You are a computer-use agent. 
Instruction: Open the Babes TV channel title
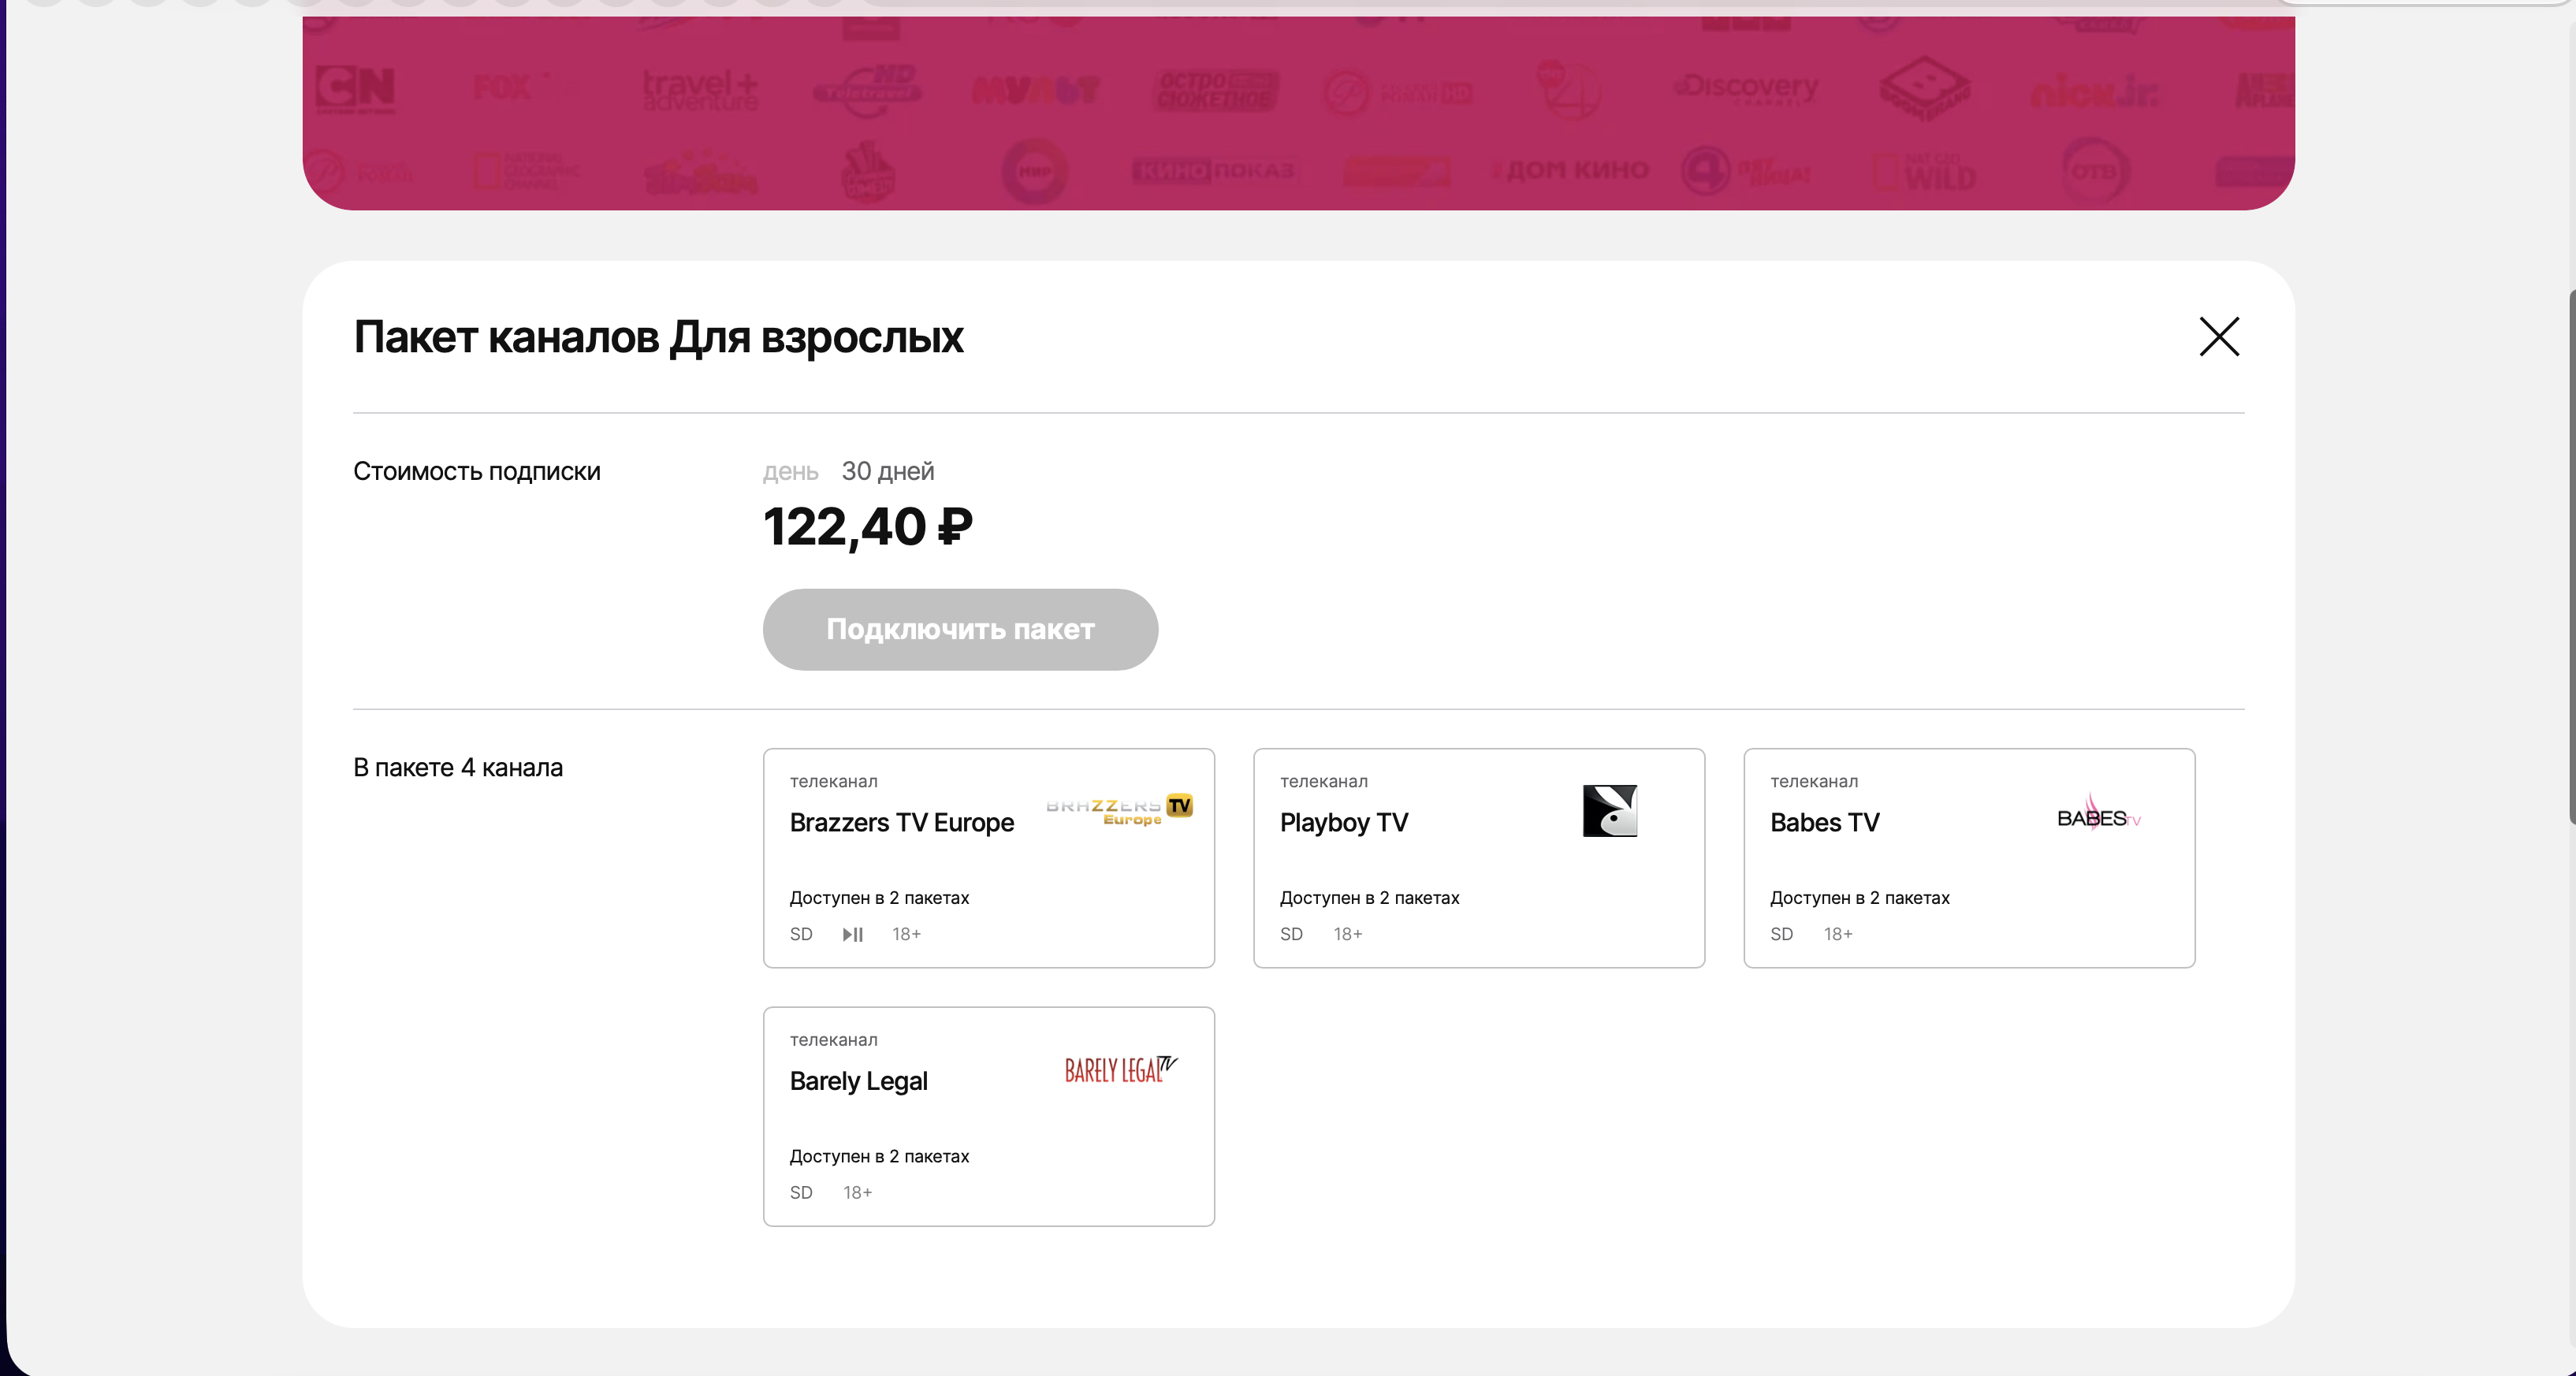click(1824, 822)
